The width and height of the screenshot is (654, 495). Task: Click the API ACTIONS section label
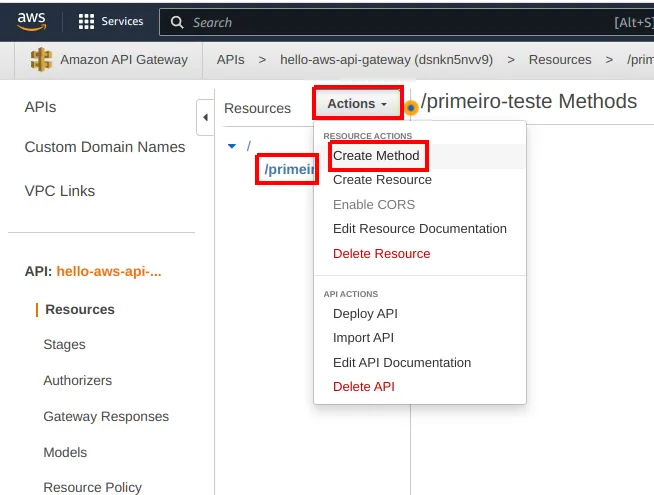[351, 294]
